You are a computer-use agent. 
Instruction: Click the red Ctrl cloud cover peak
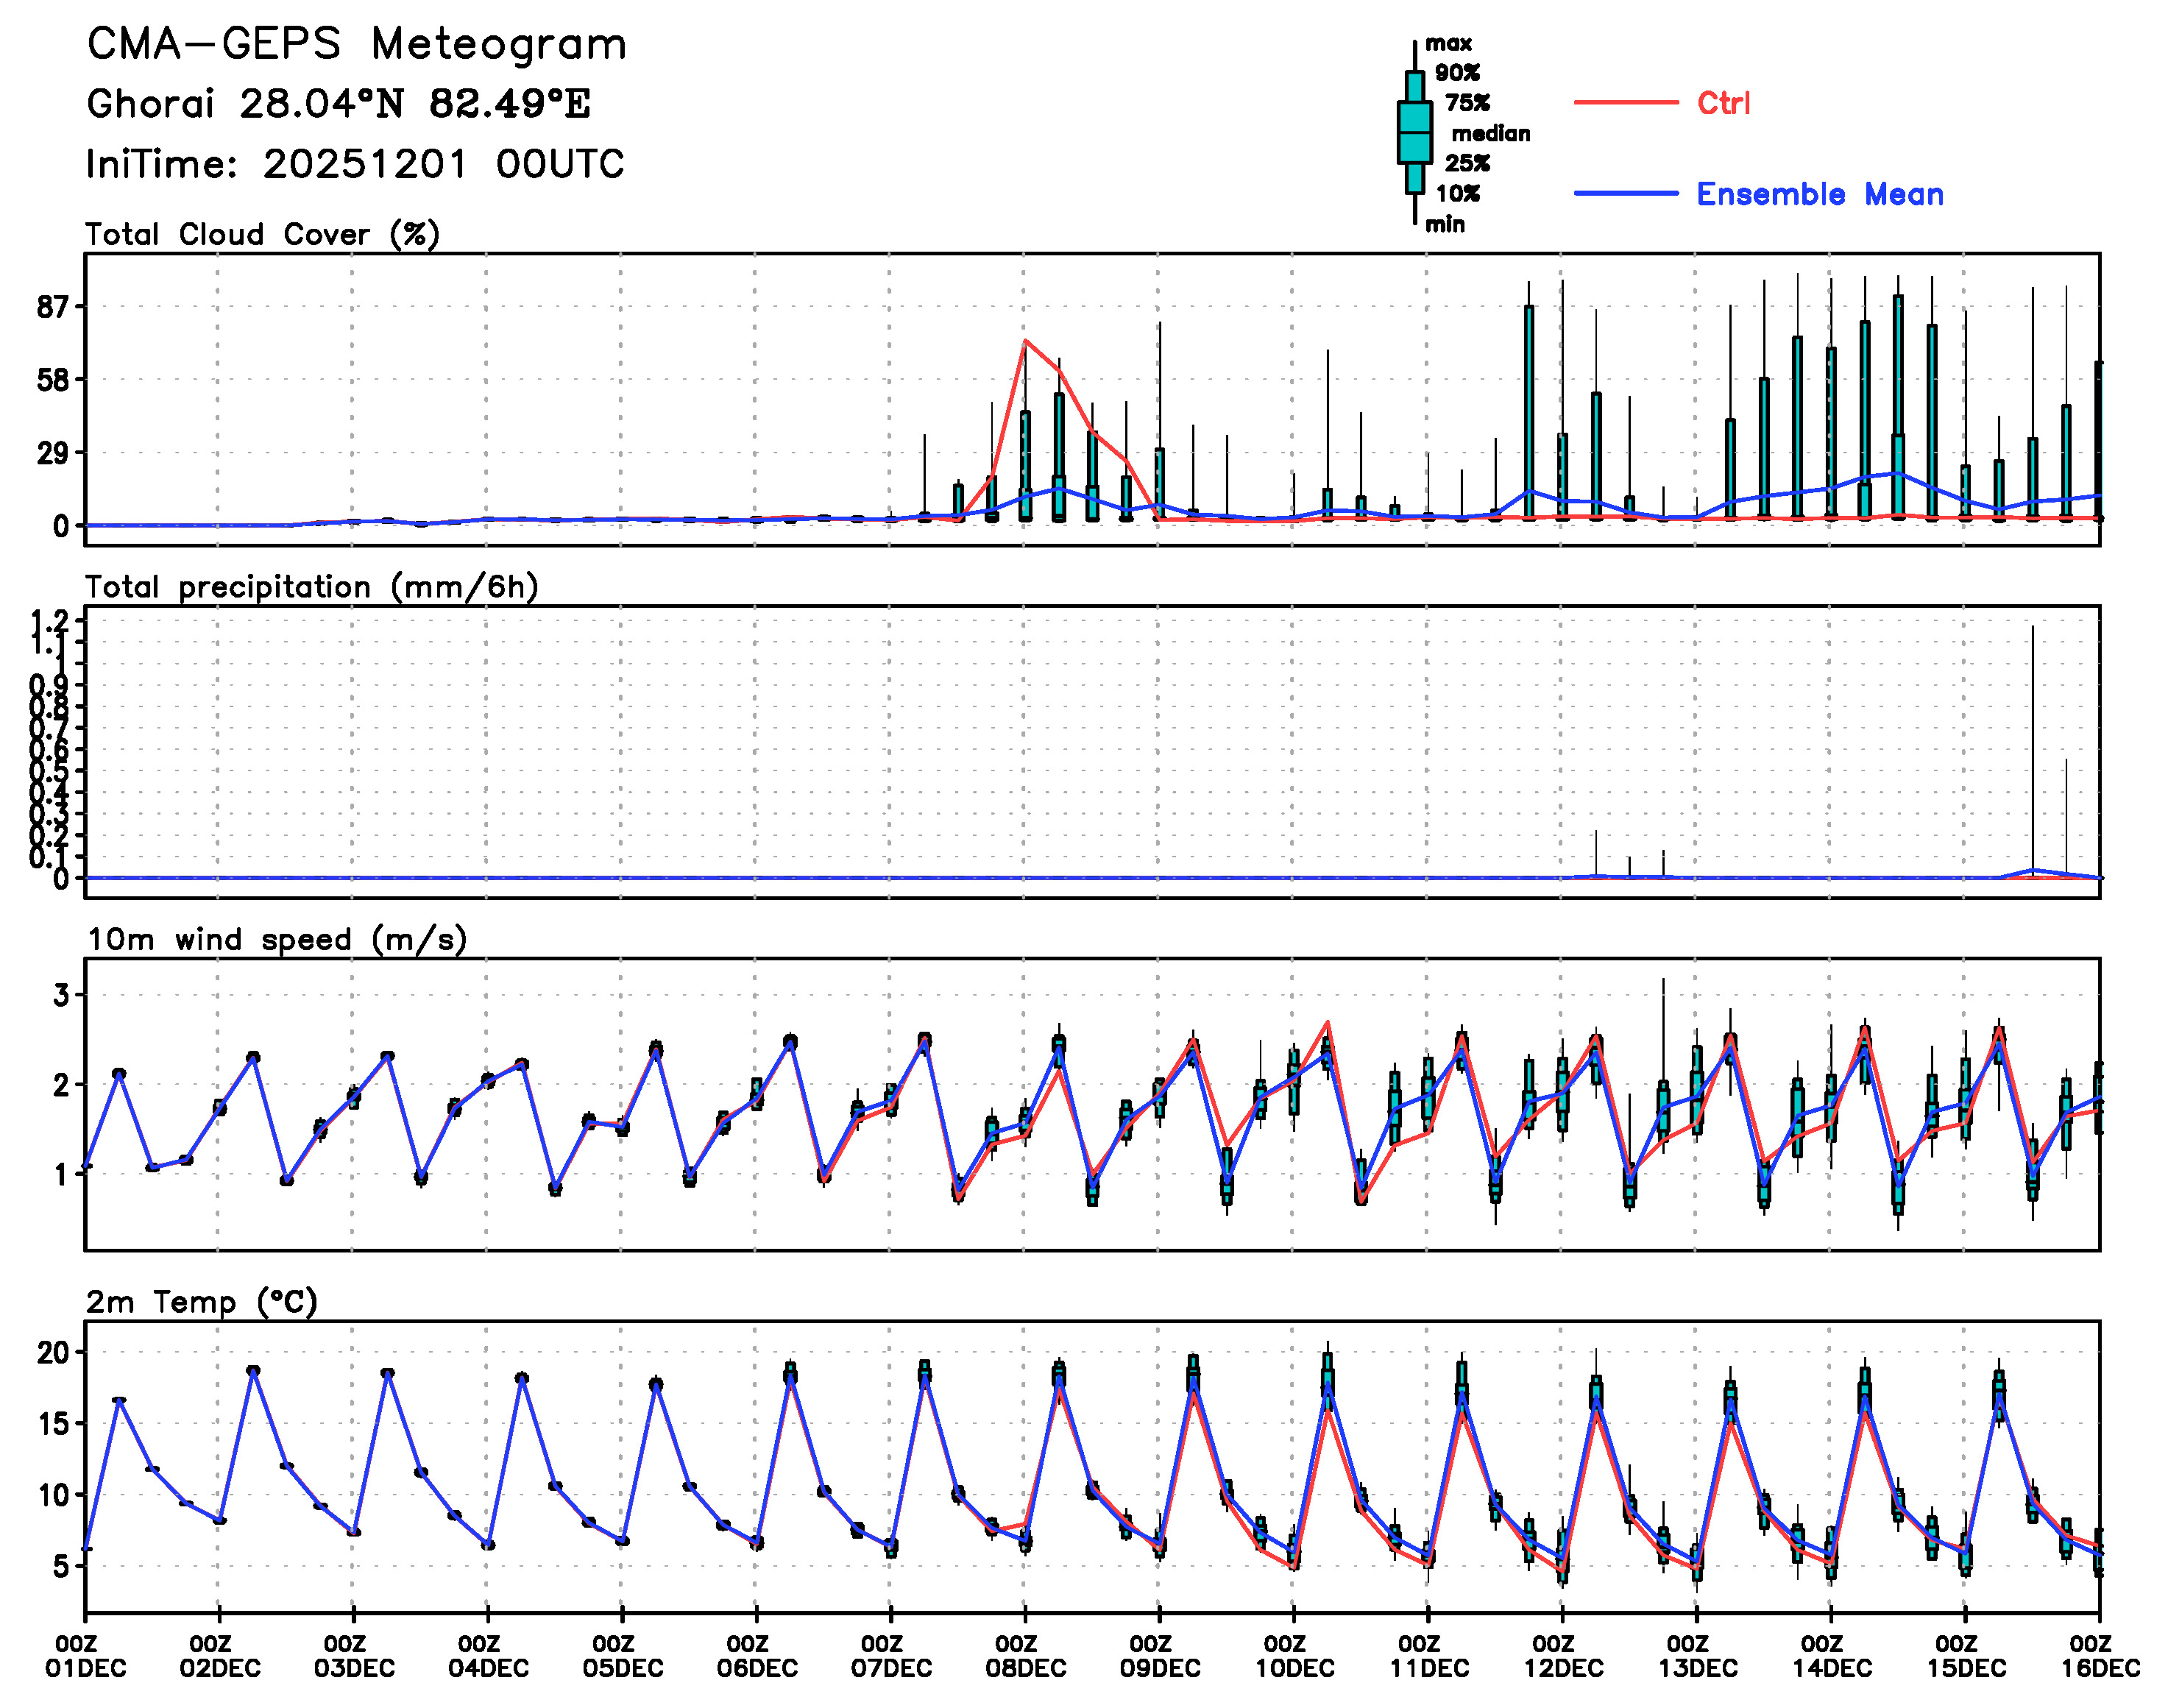coord(1025,342)
